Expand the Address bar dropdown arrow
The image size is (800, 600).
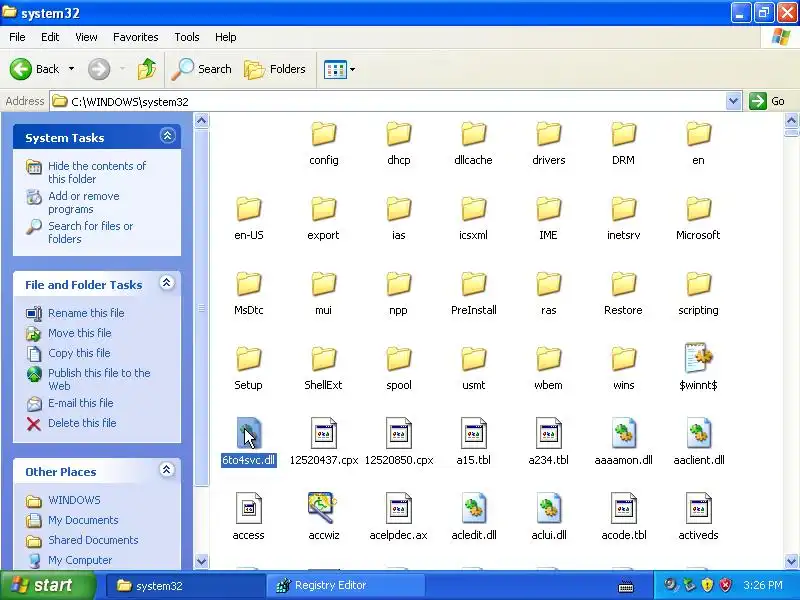(x=733, y=101)
